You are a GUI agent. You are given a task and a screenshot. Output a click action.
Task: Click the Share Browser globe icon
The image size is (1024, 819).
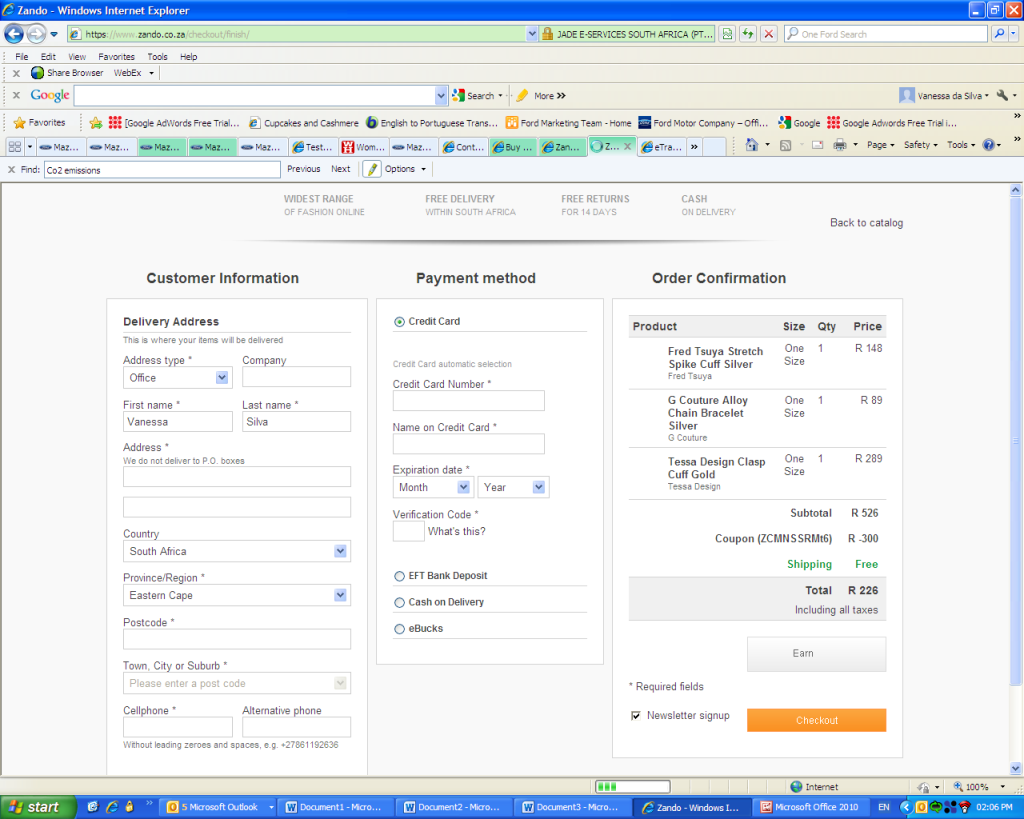pos(38,72)
